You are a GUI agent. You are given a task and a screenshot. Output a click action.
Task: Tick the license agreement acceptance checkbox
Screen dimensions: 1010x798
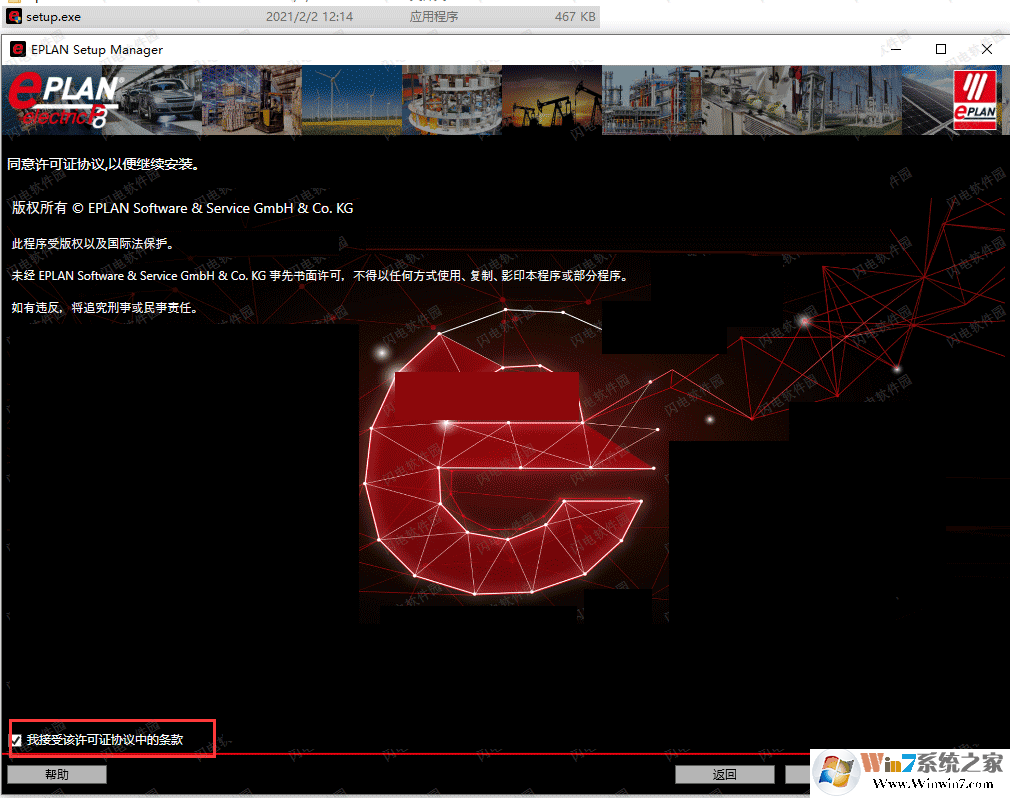(x=16, y=740)
